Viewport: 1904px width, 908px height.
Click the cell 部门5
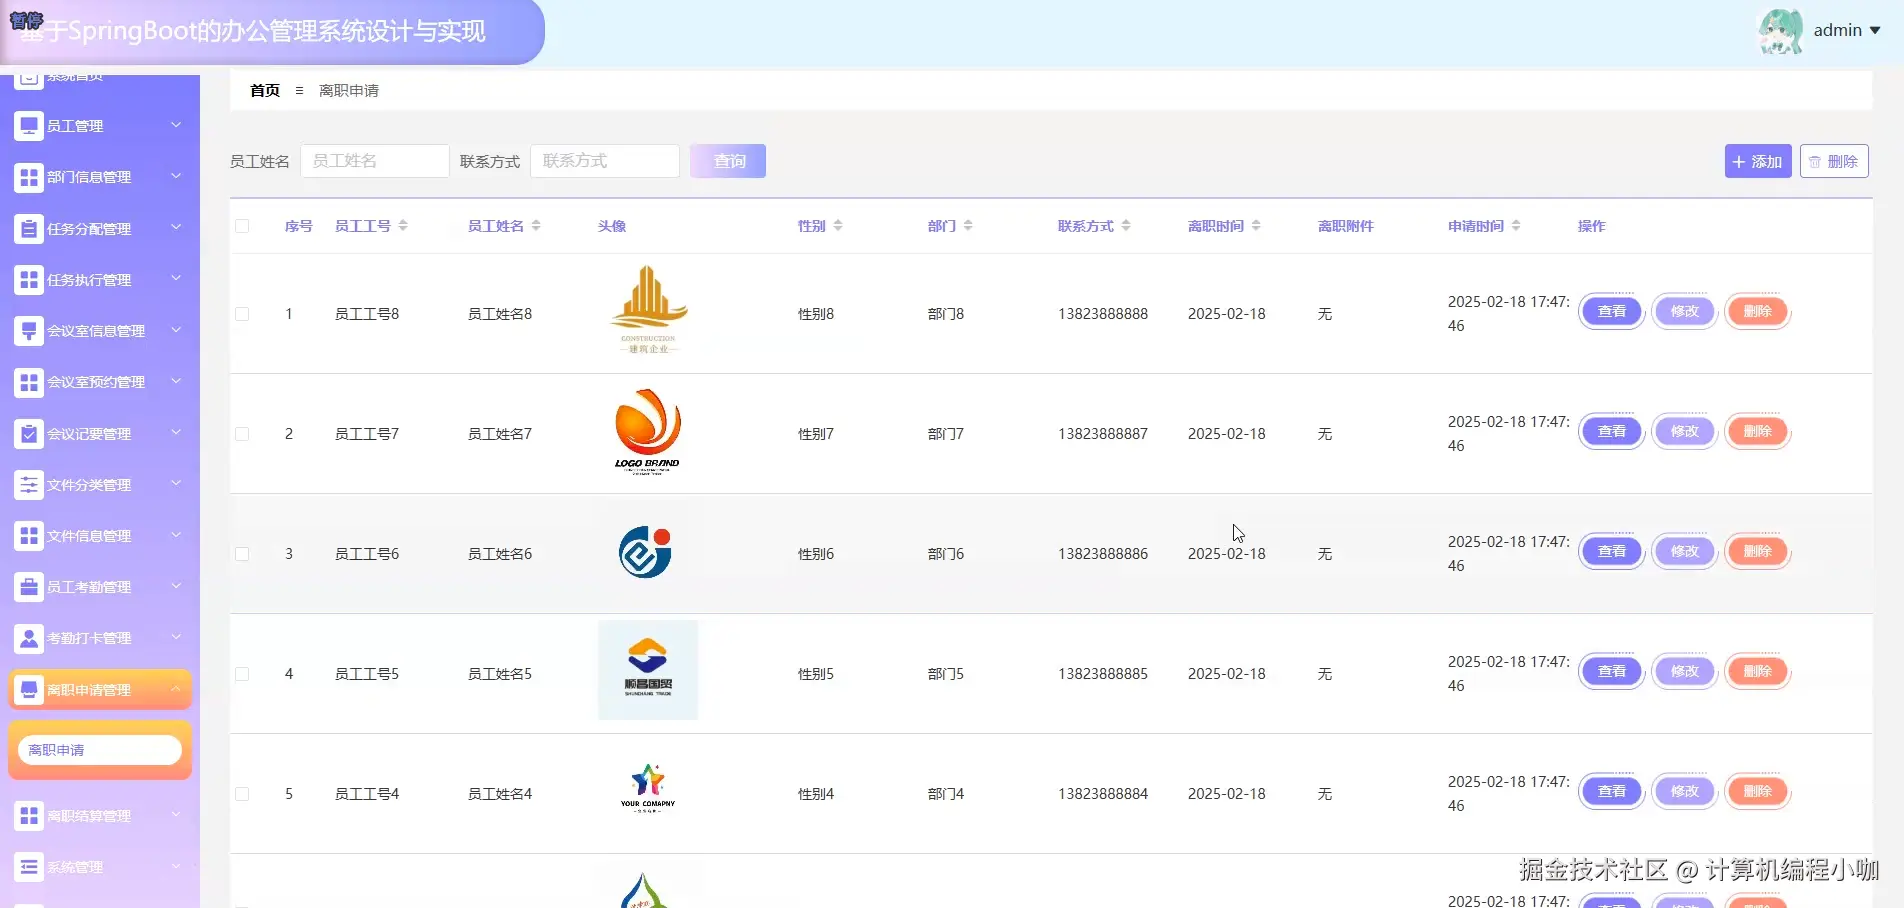(x=946, y=674)
